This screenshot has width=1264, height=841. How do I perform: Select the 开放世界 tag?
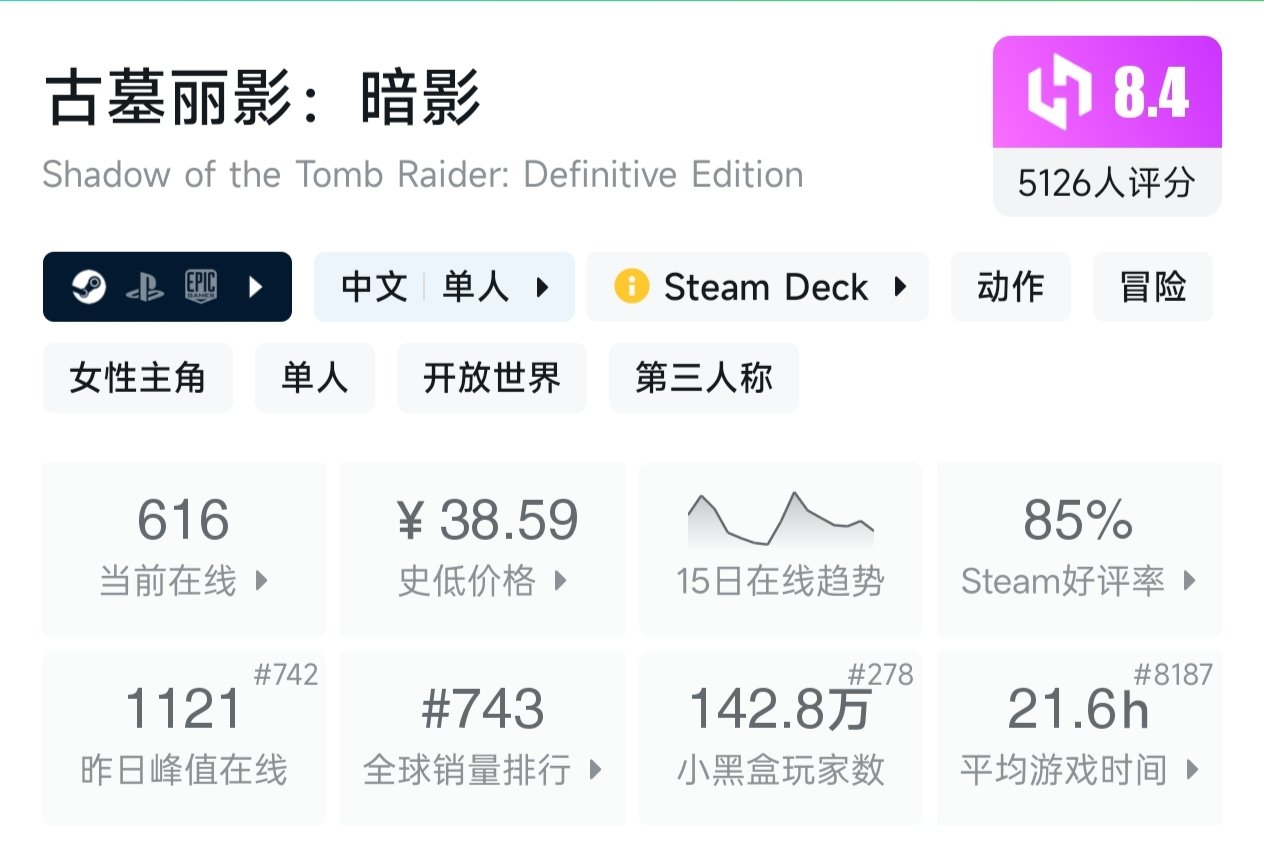pyautogui.click(x=491, y=378)
